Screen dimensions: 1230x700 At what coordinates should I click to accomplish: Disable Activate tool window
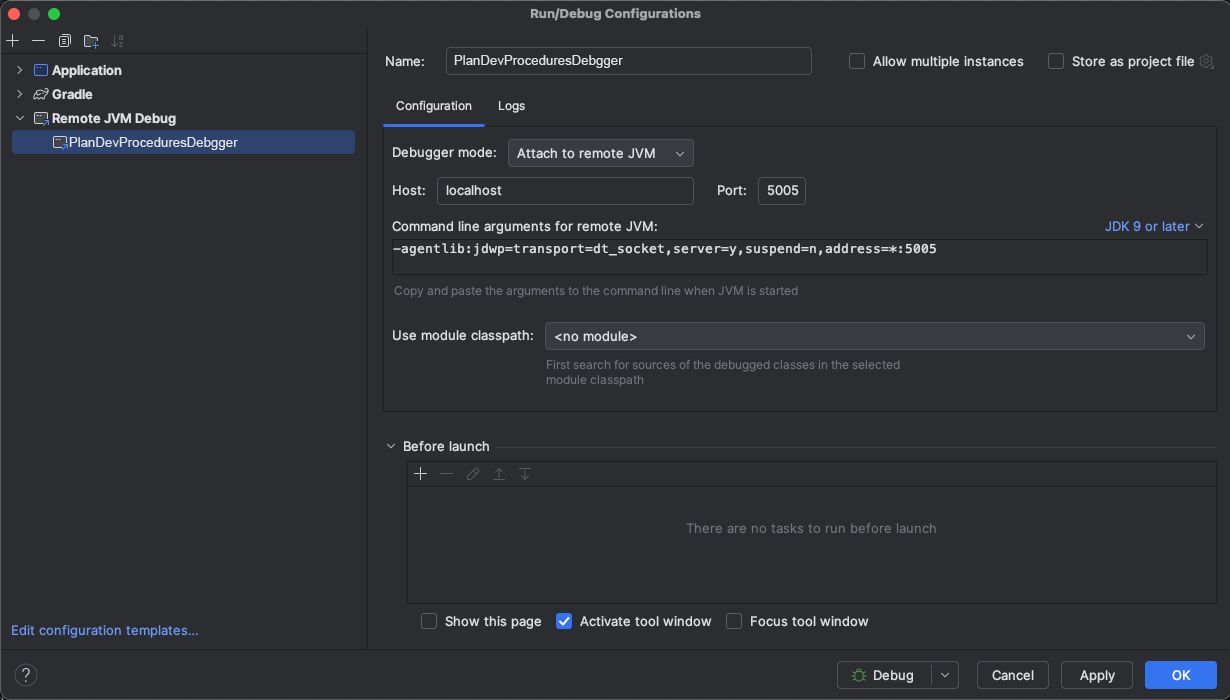tap(564, 621)
